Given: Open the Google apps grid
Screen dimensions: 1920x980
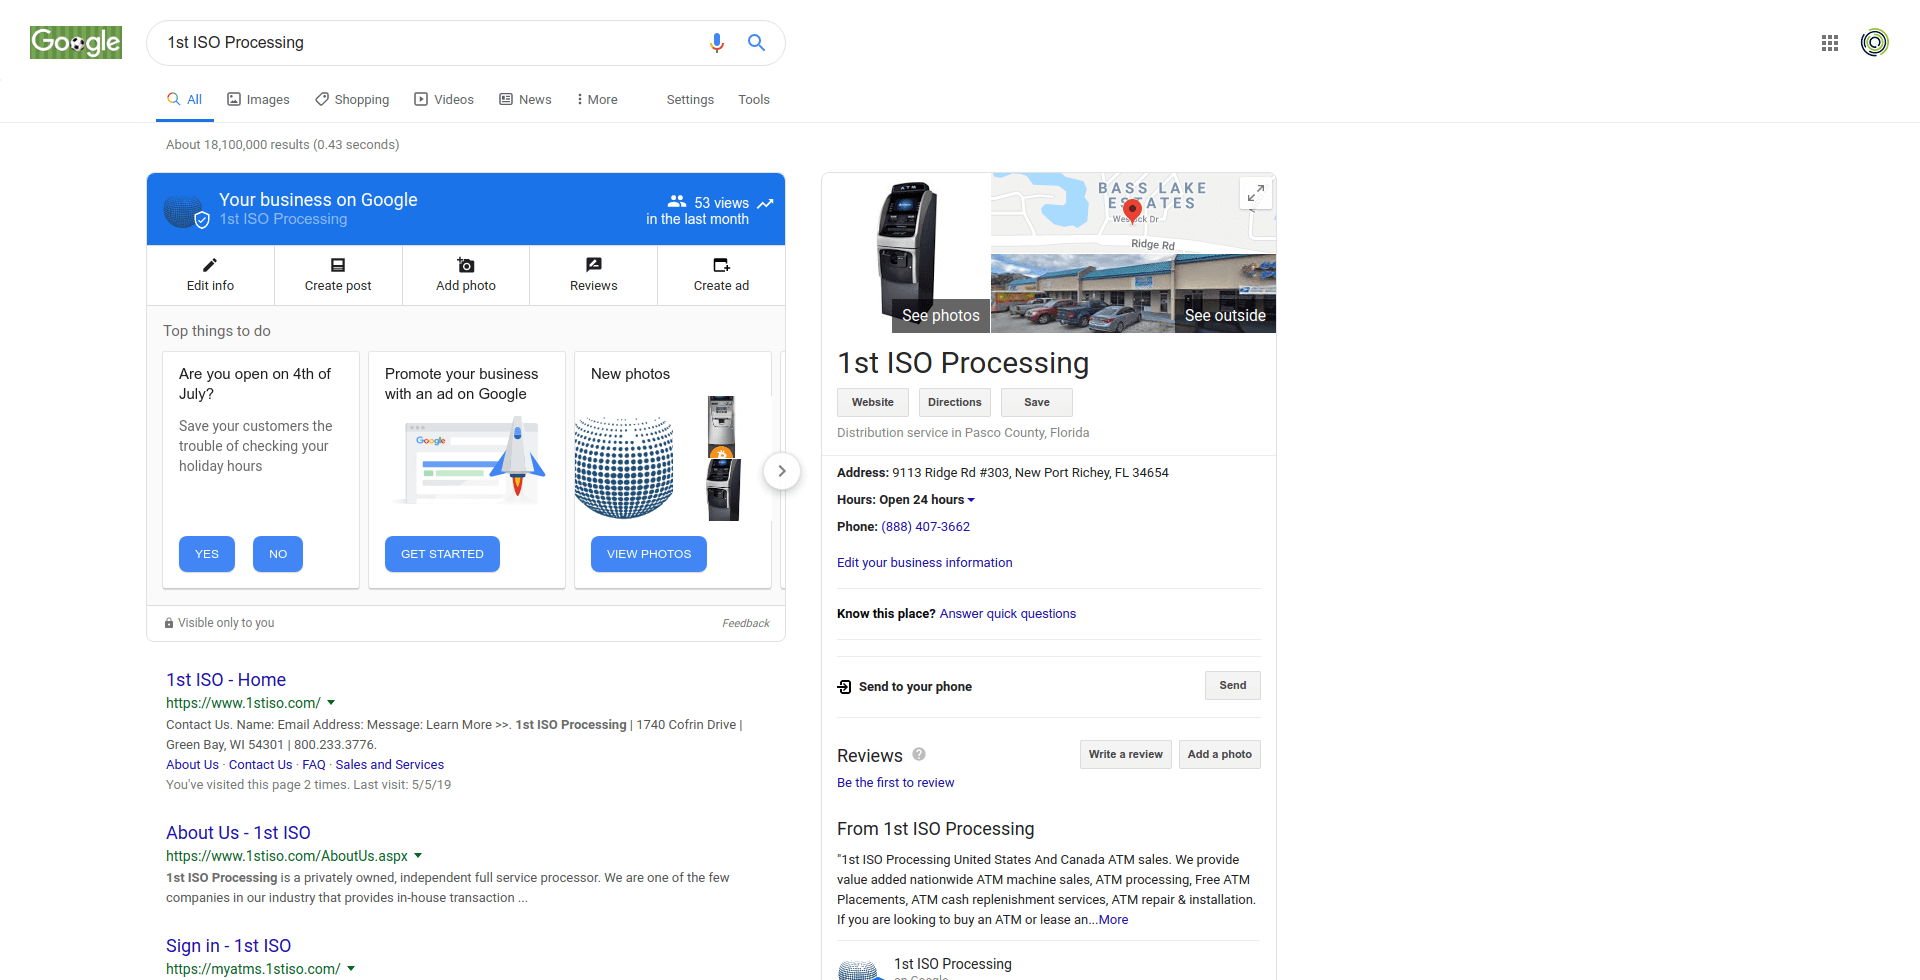Looking at the screenshot, I should (x=1830, y=43).
